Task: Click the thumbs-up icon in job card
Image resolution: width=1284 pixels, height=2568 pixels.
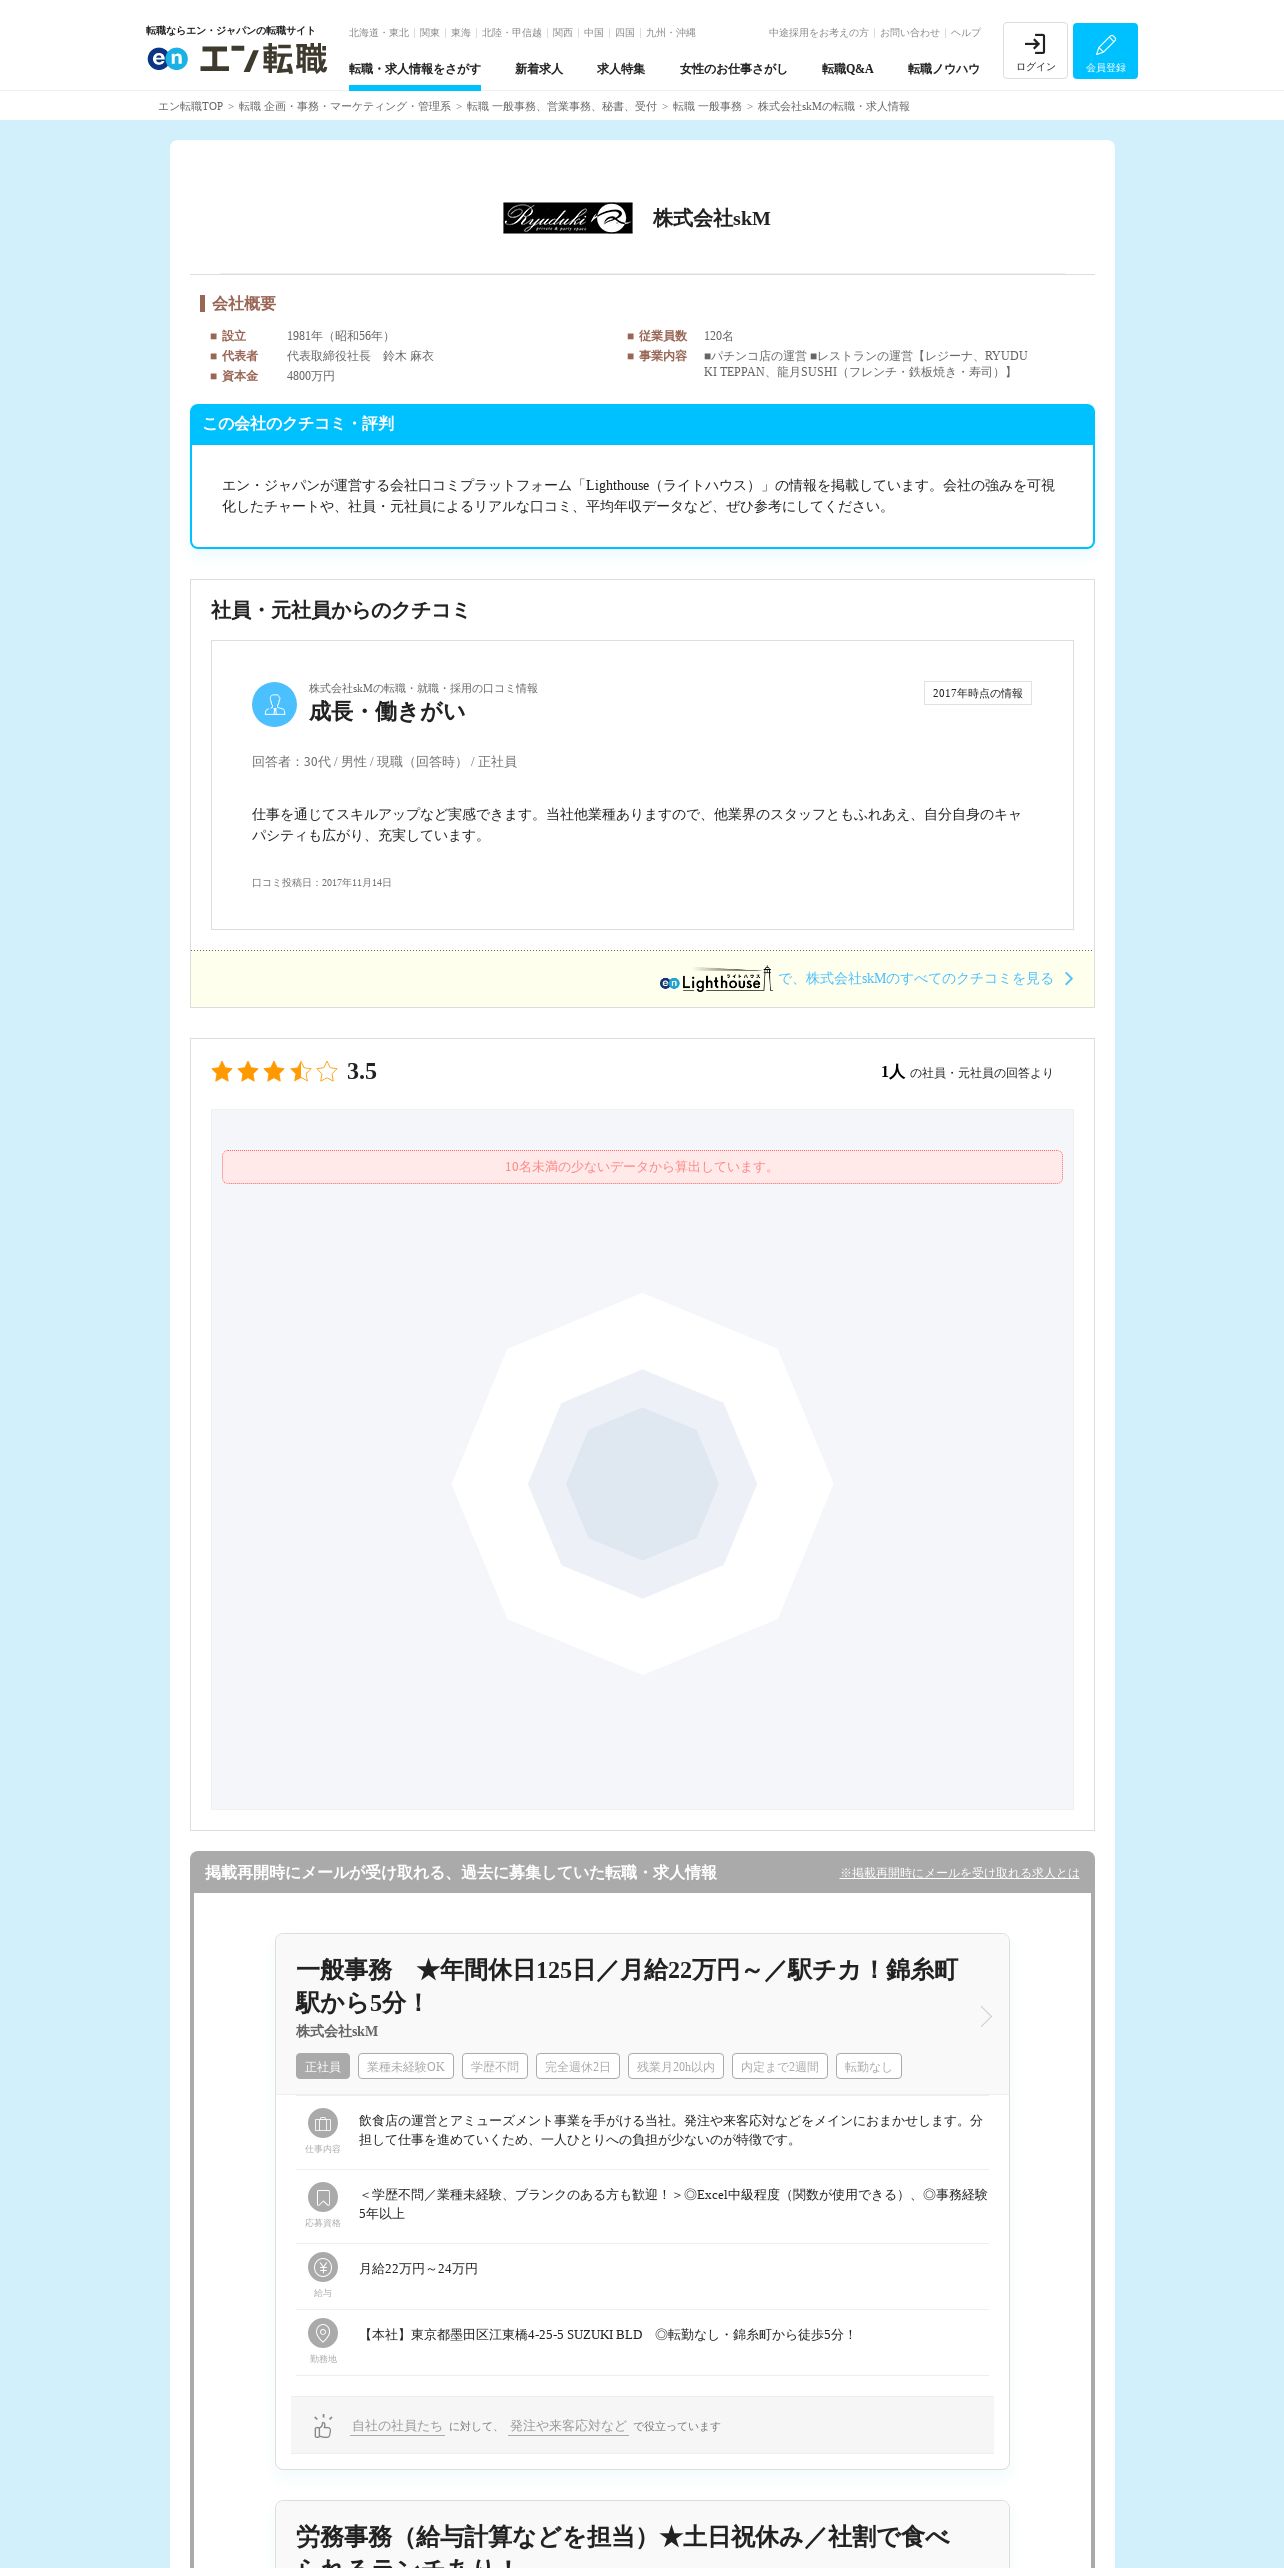Action: [322, 2426]
